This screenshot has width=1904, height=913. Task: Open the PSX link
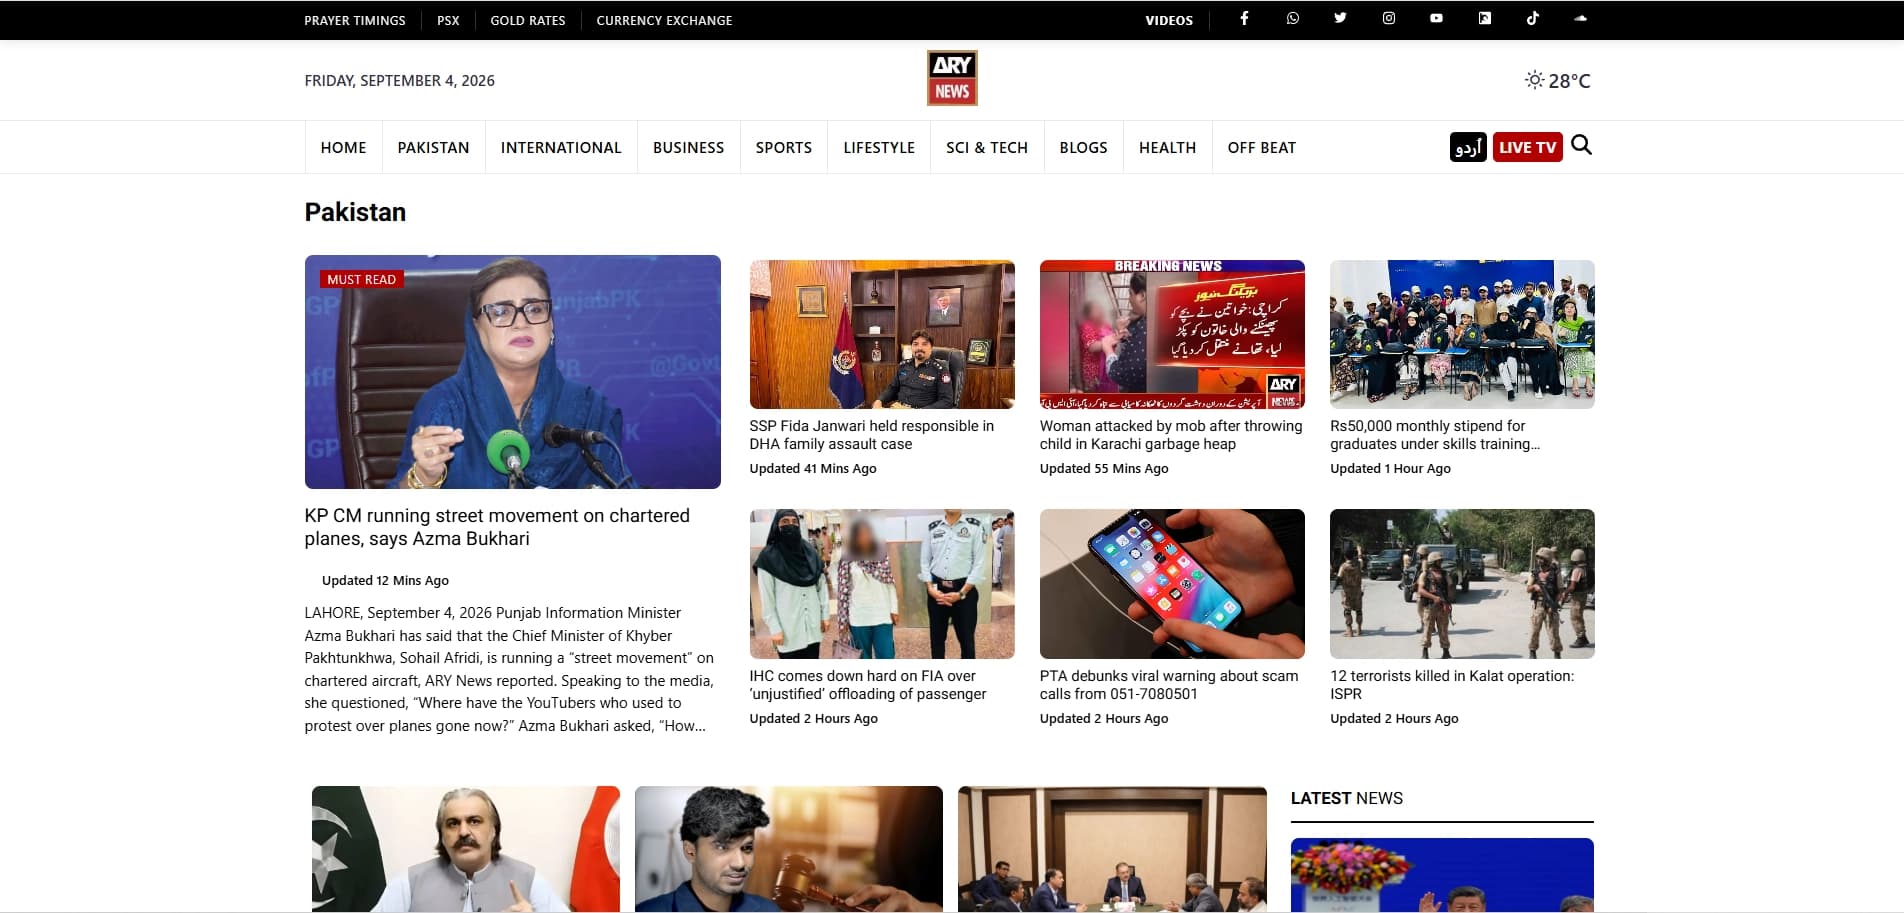tap(448, 20)
